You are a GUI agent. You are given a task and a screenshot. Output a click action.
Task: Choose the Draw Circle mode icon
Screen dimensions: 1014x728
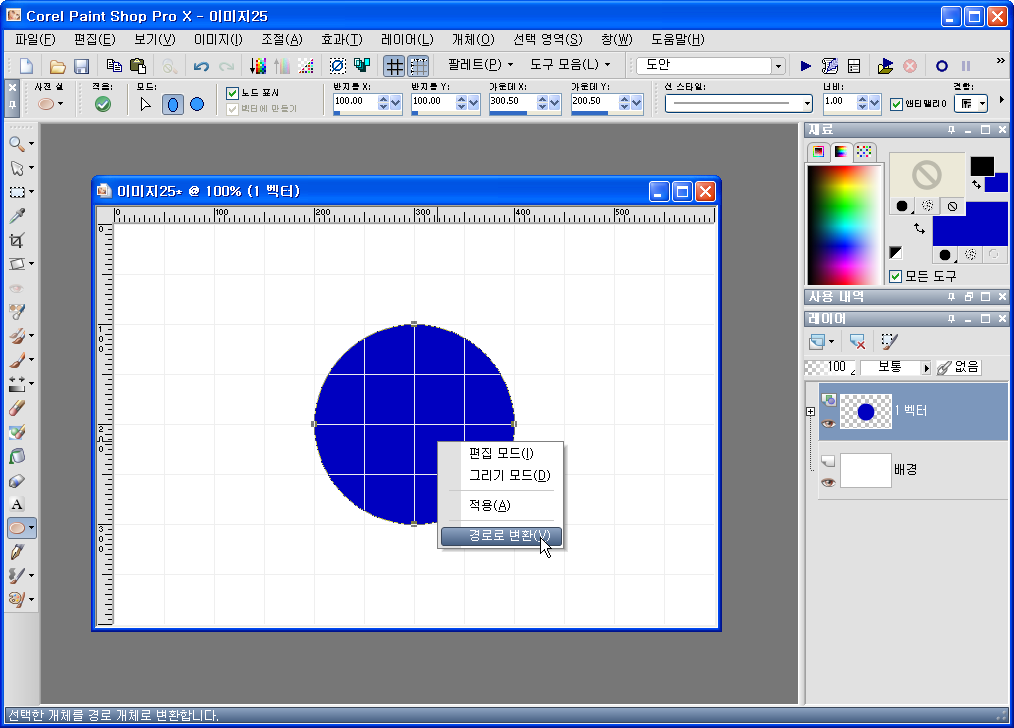(197, 104)
